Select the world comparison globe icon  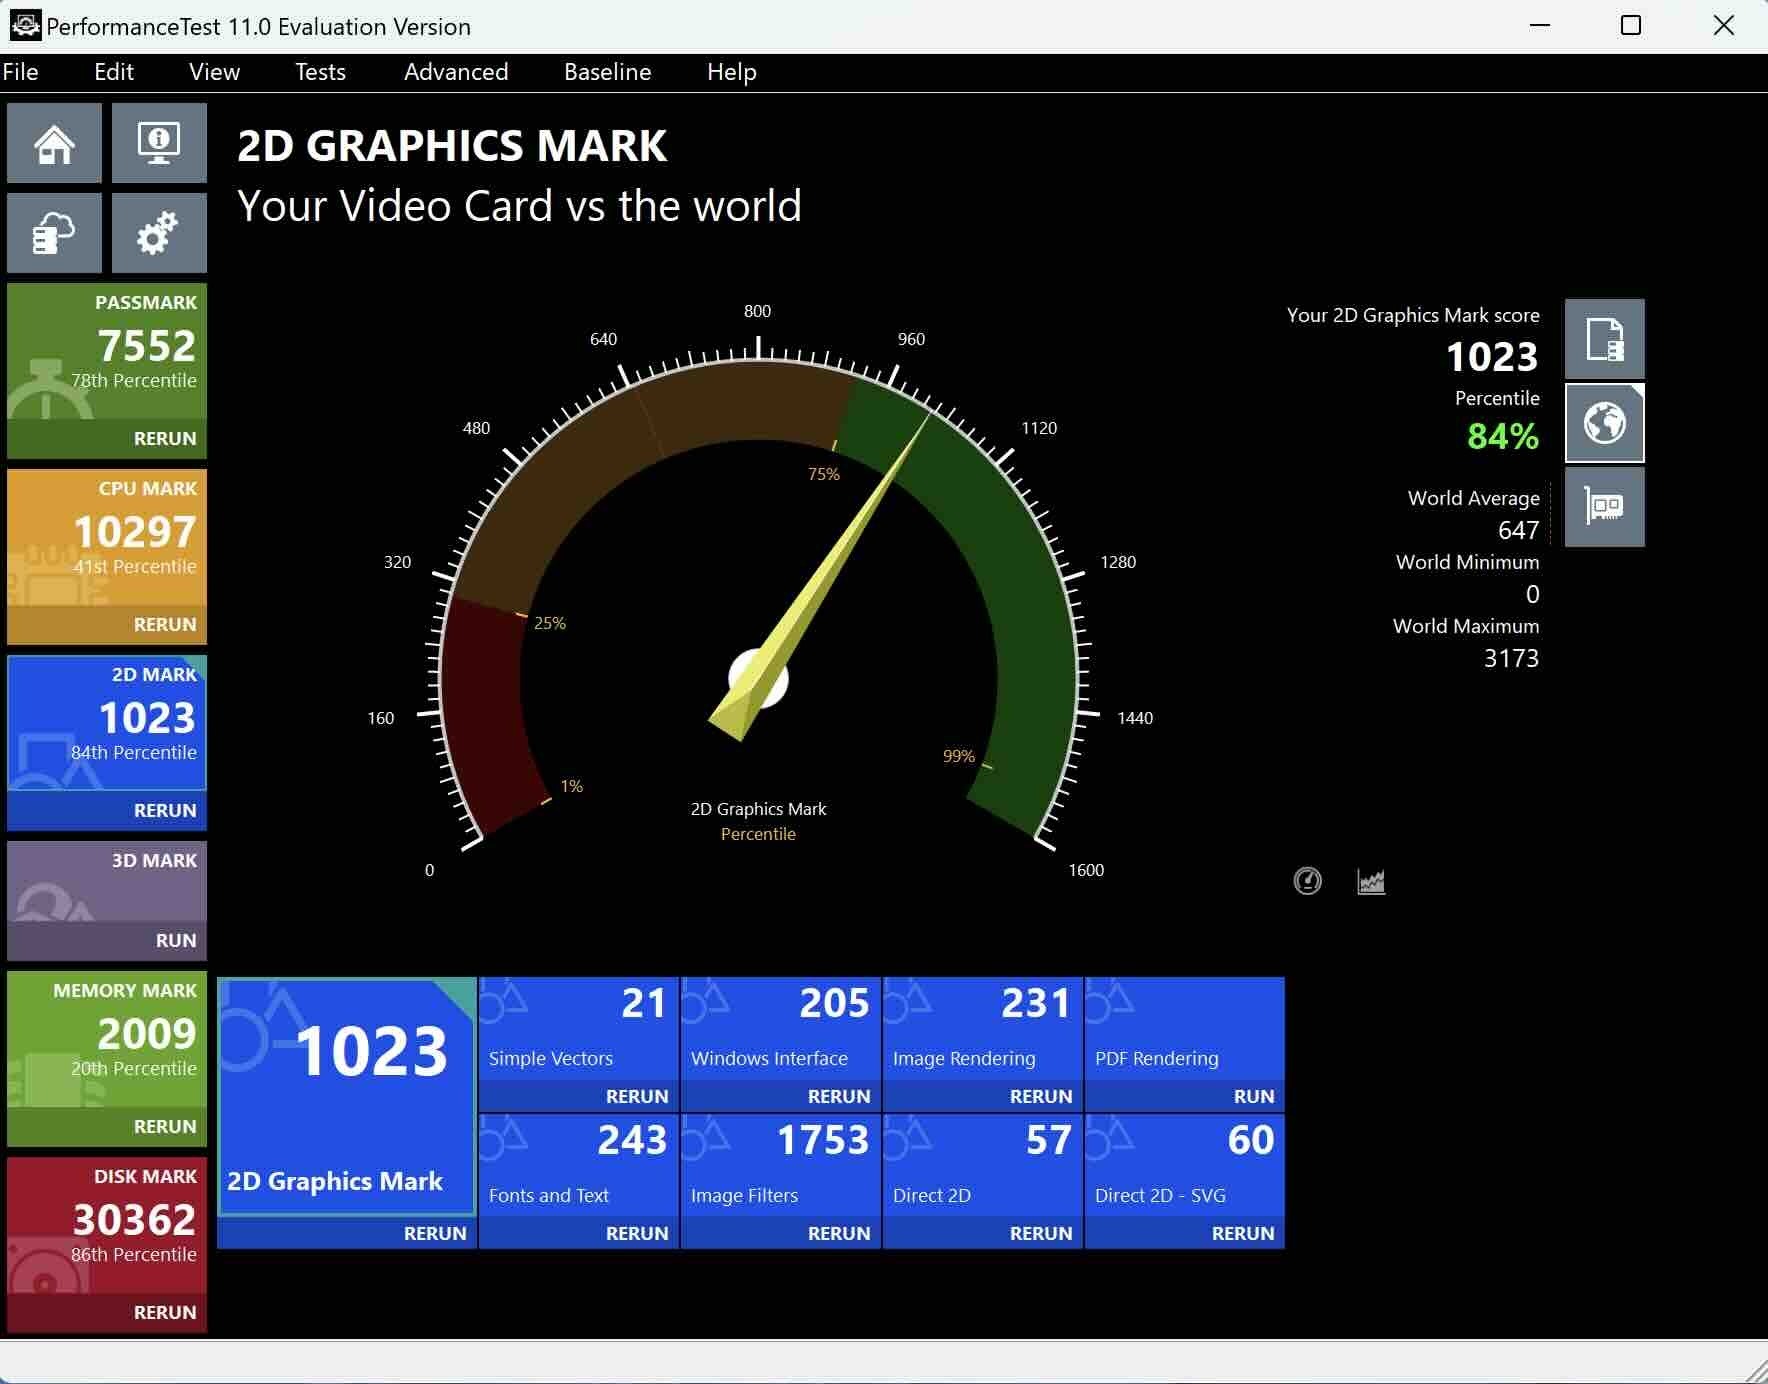(1604, 423)
